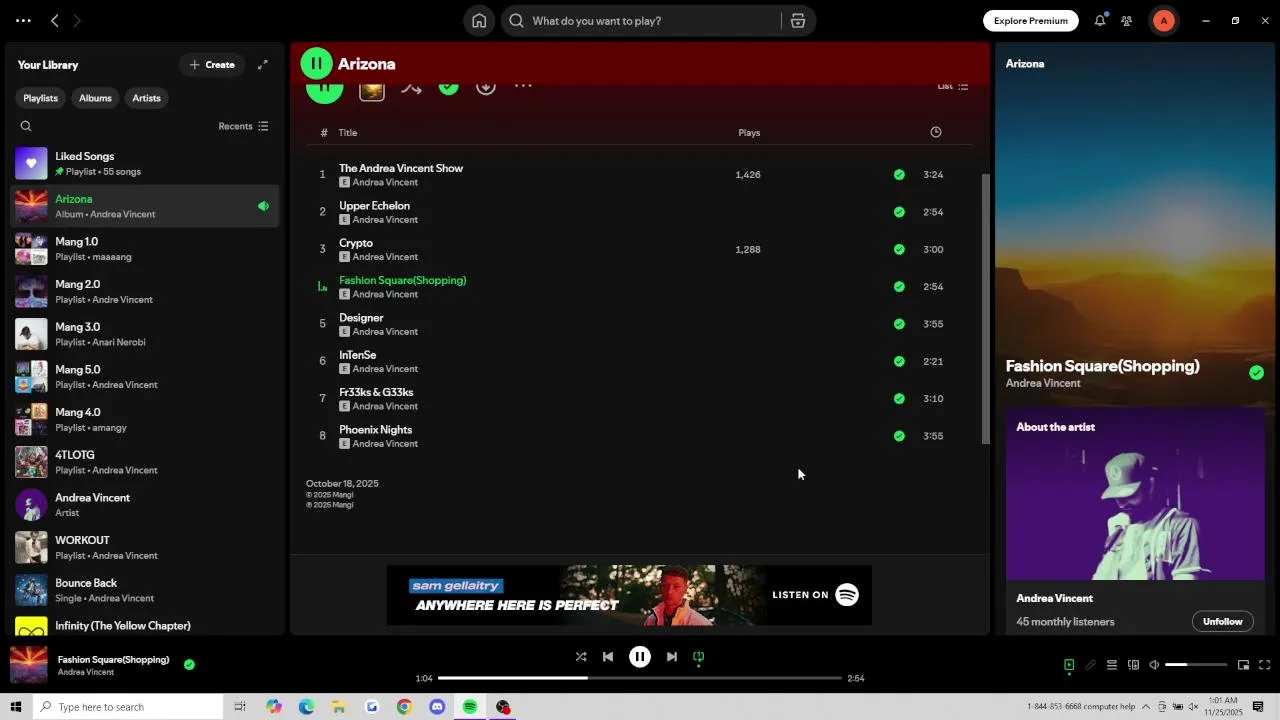Open the Home page icon
Screen dimensions: 1280x720
click(480, 21)
